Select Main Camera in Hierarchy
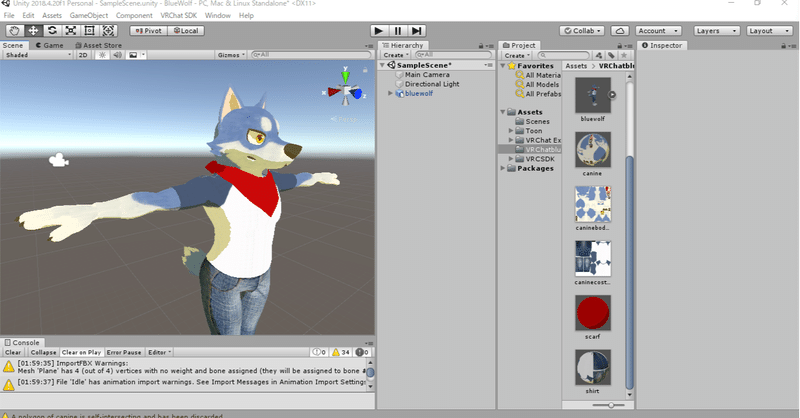 click(427, 75)
